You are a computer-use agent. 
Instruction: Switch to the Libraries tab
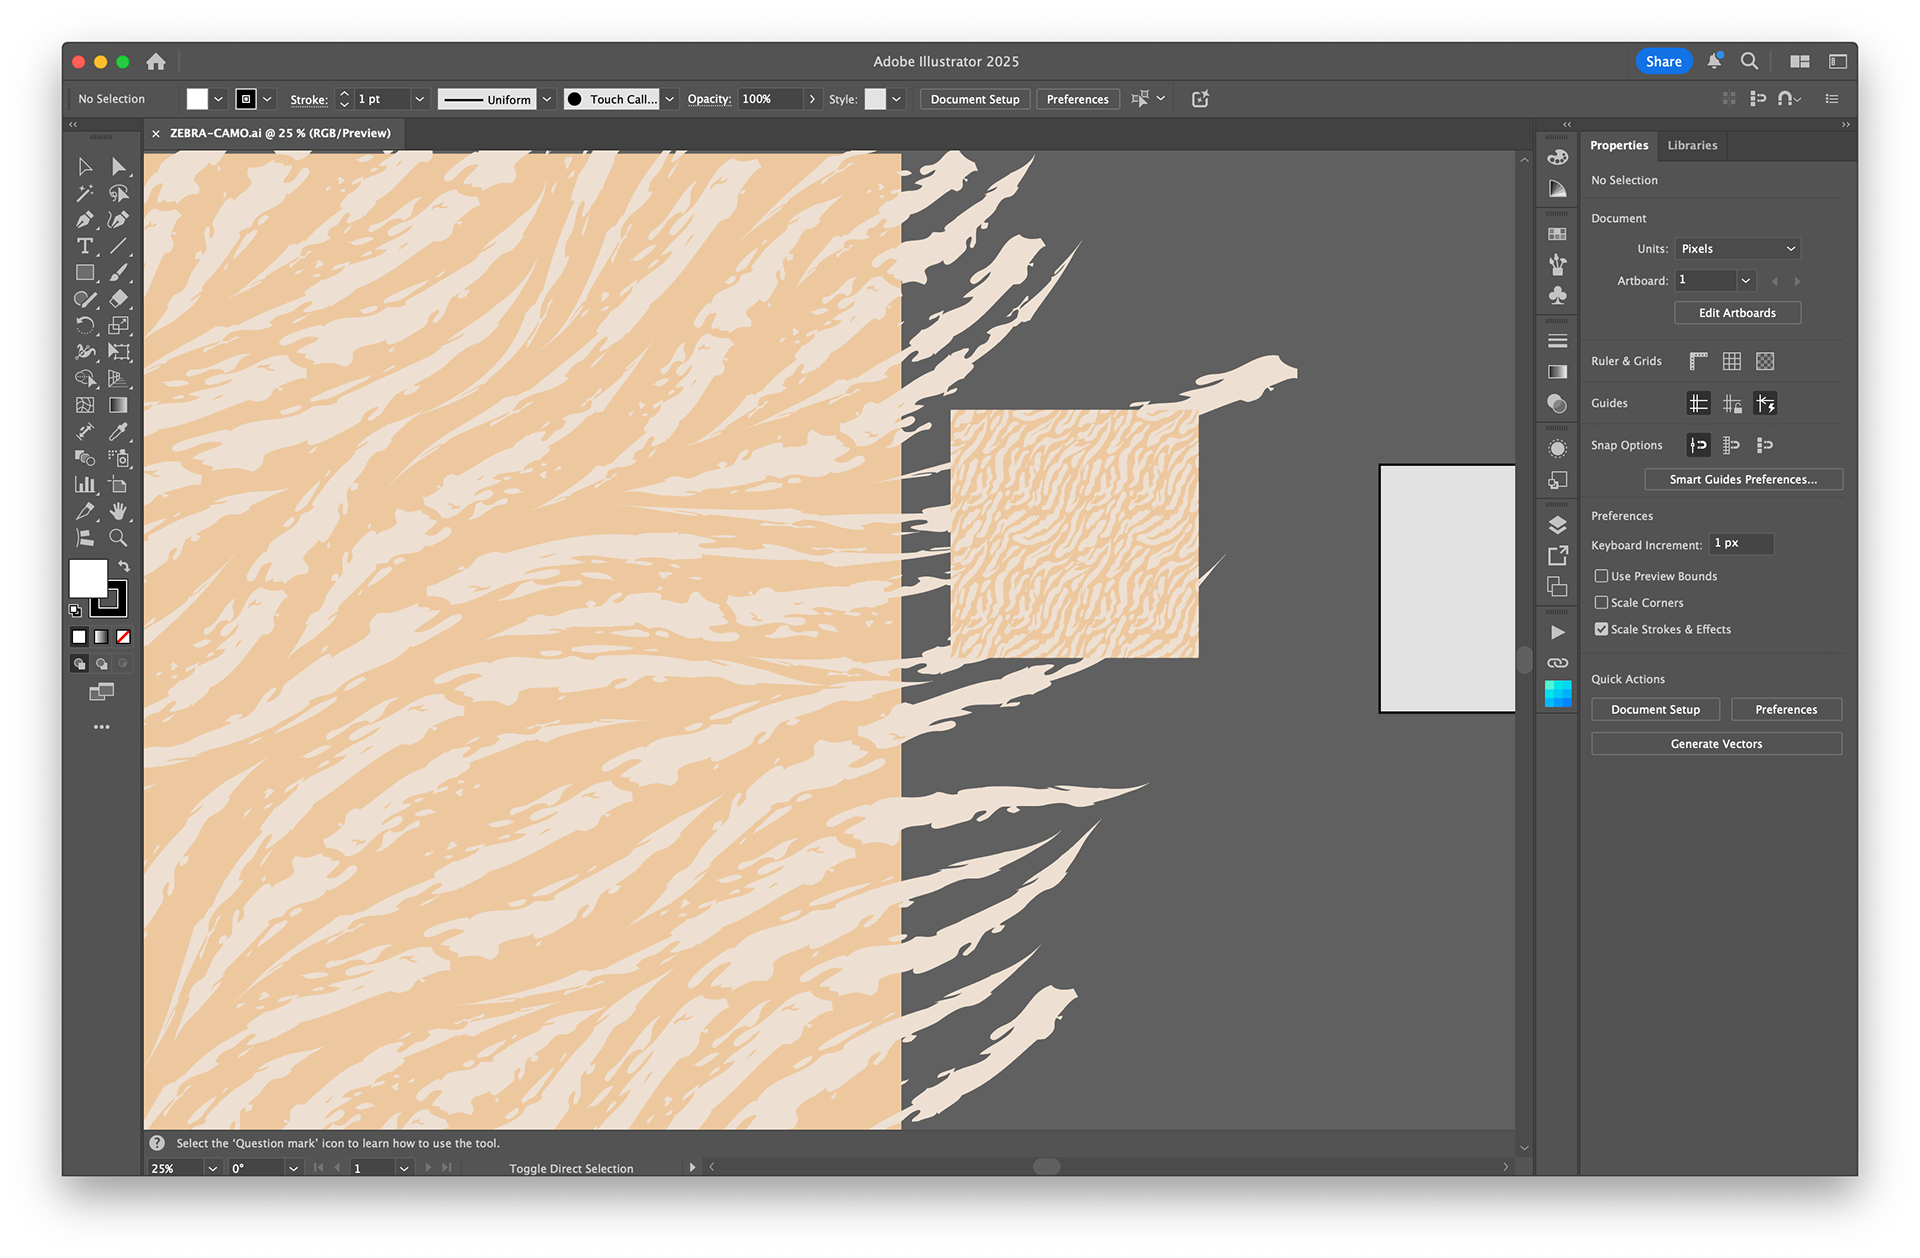click(x=1692, y=145)
